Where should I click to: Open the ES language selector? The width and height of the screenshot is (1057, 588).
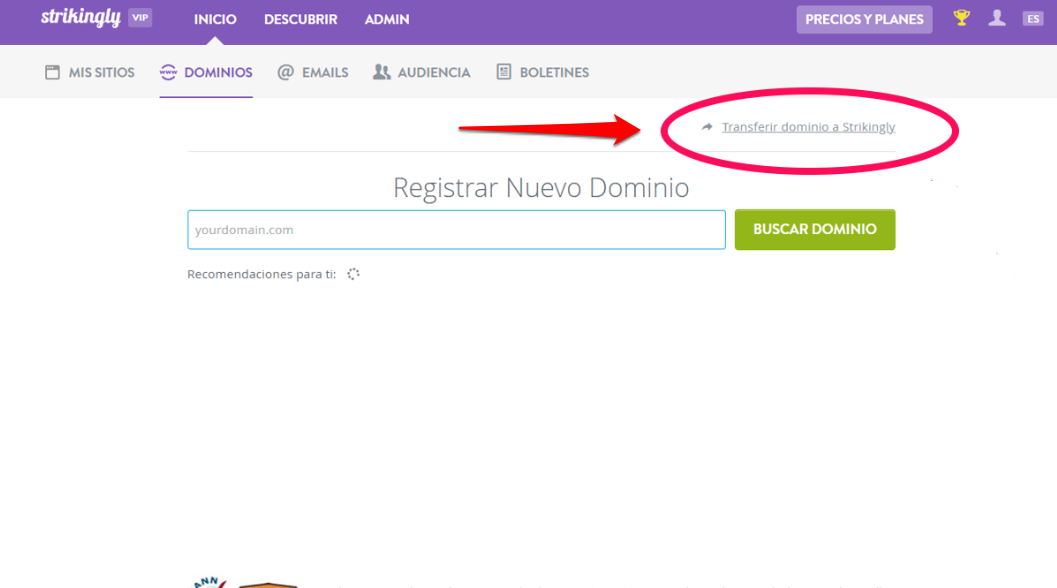coord(1033,19)
